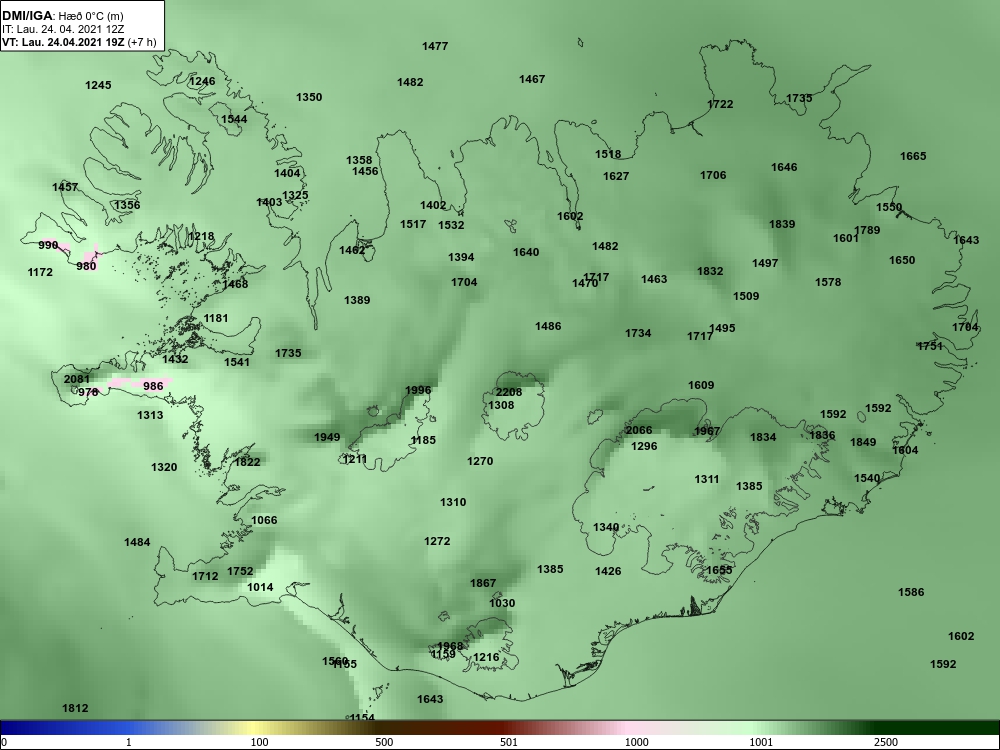Select the map value 1949
Viewport: 1000px width, 750px height.
point(327,437)
